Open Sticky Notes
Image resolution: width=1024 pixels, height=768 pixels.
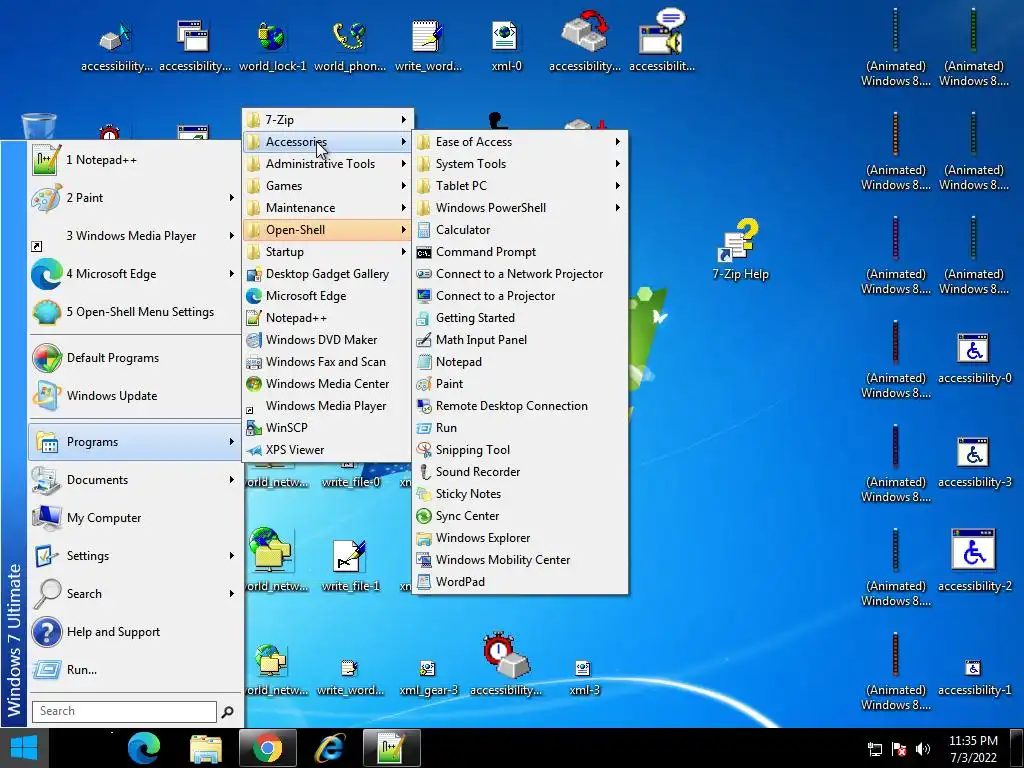(520, 494)
